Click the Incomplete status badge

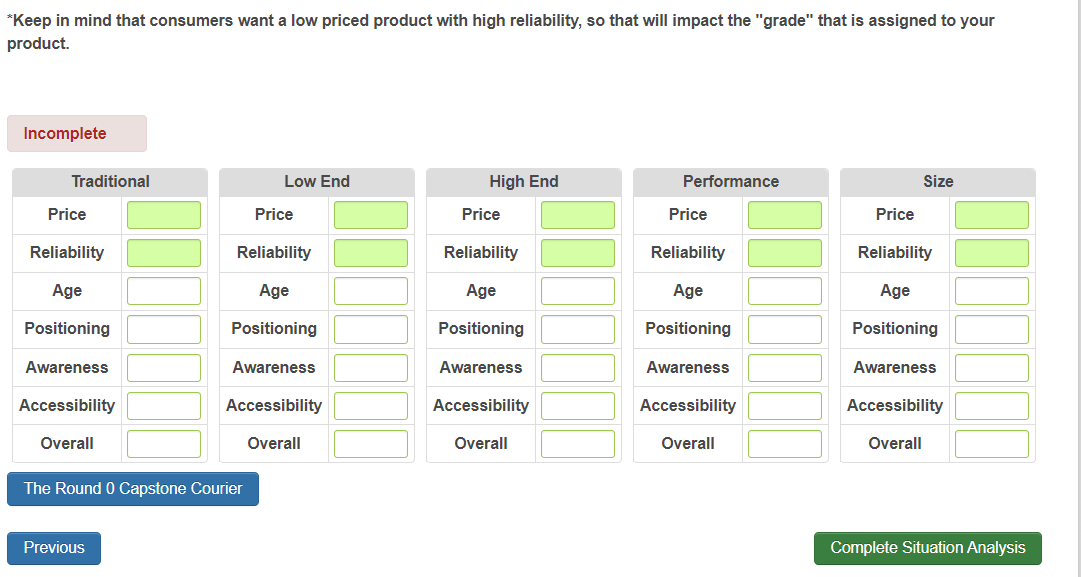77,134
